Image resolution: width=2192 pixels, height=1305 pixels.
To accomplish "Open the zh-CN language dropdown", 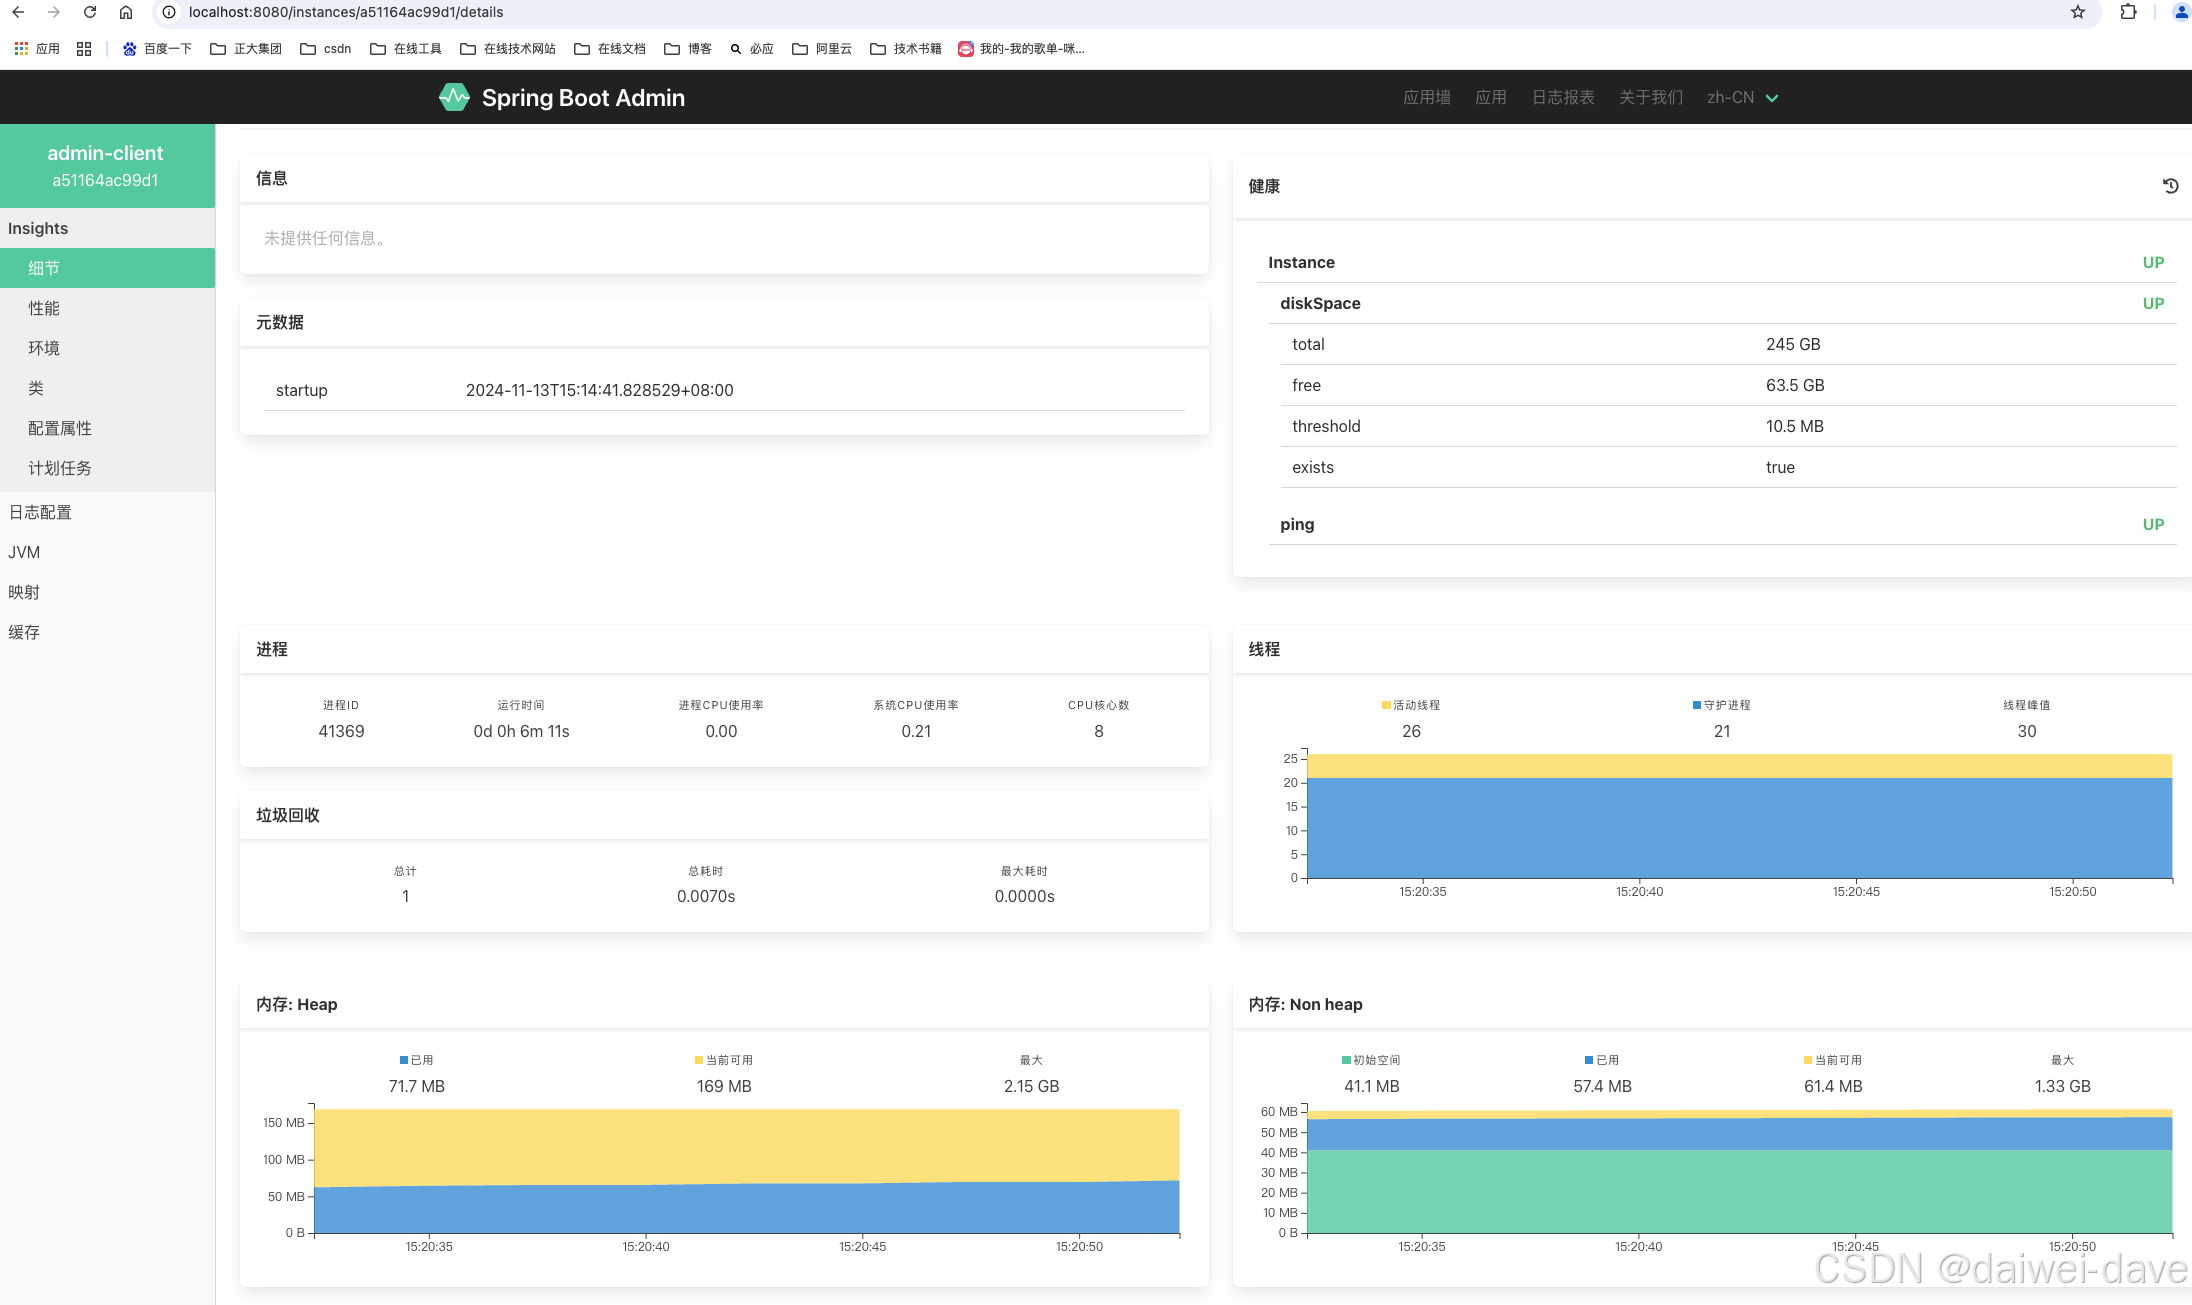I will (1742, 97).
